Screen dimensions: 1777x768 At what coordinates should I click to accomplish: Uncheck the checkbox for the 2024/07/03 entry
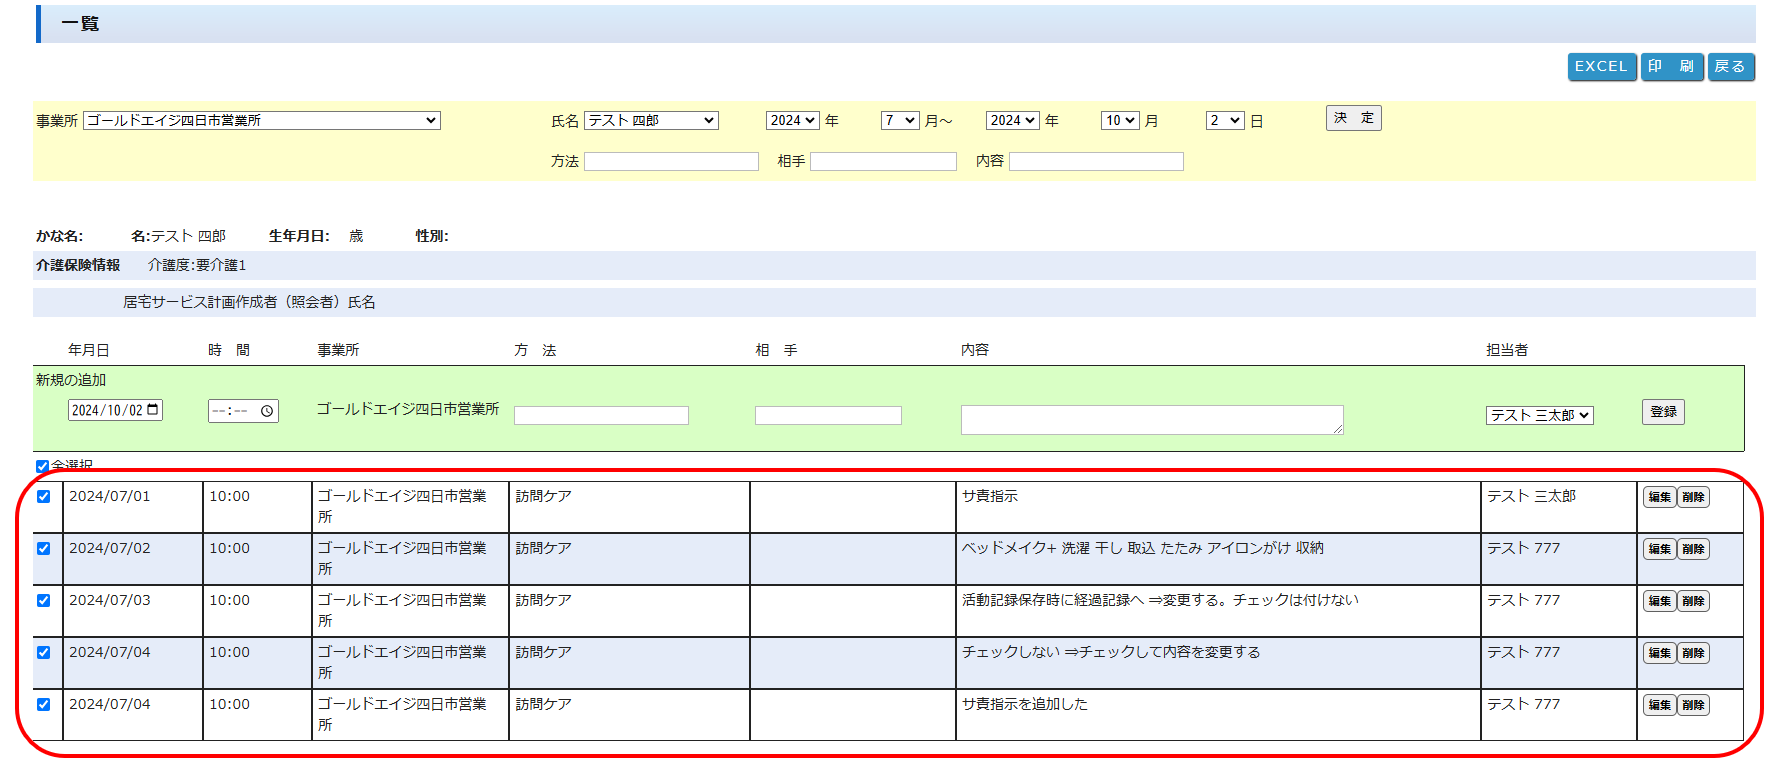(44, 601)
